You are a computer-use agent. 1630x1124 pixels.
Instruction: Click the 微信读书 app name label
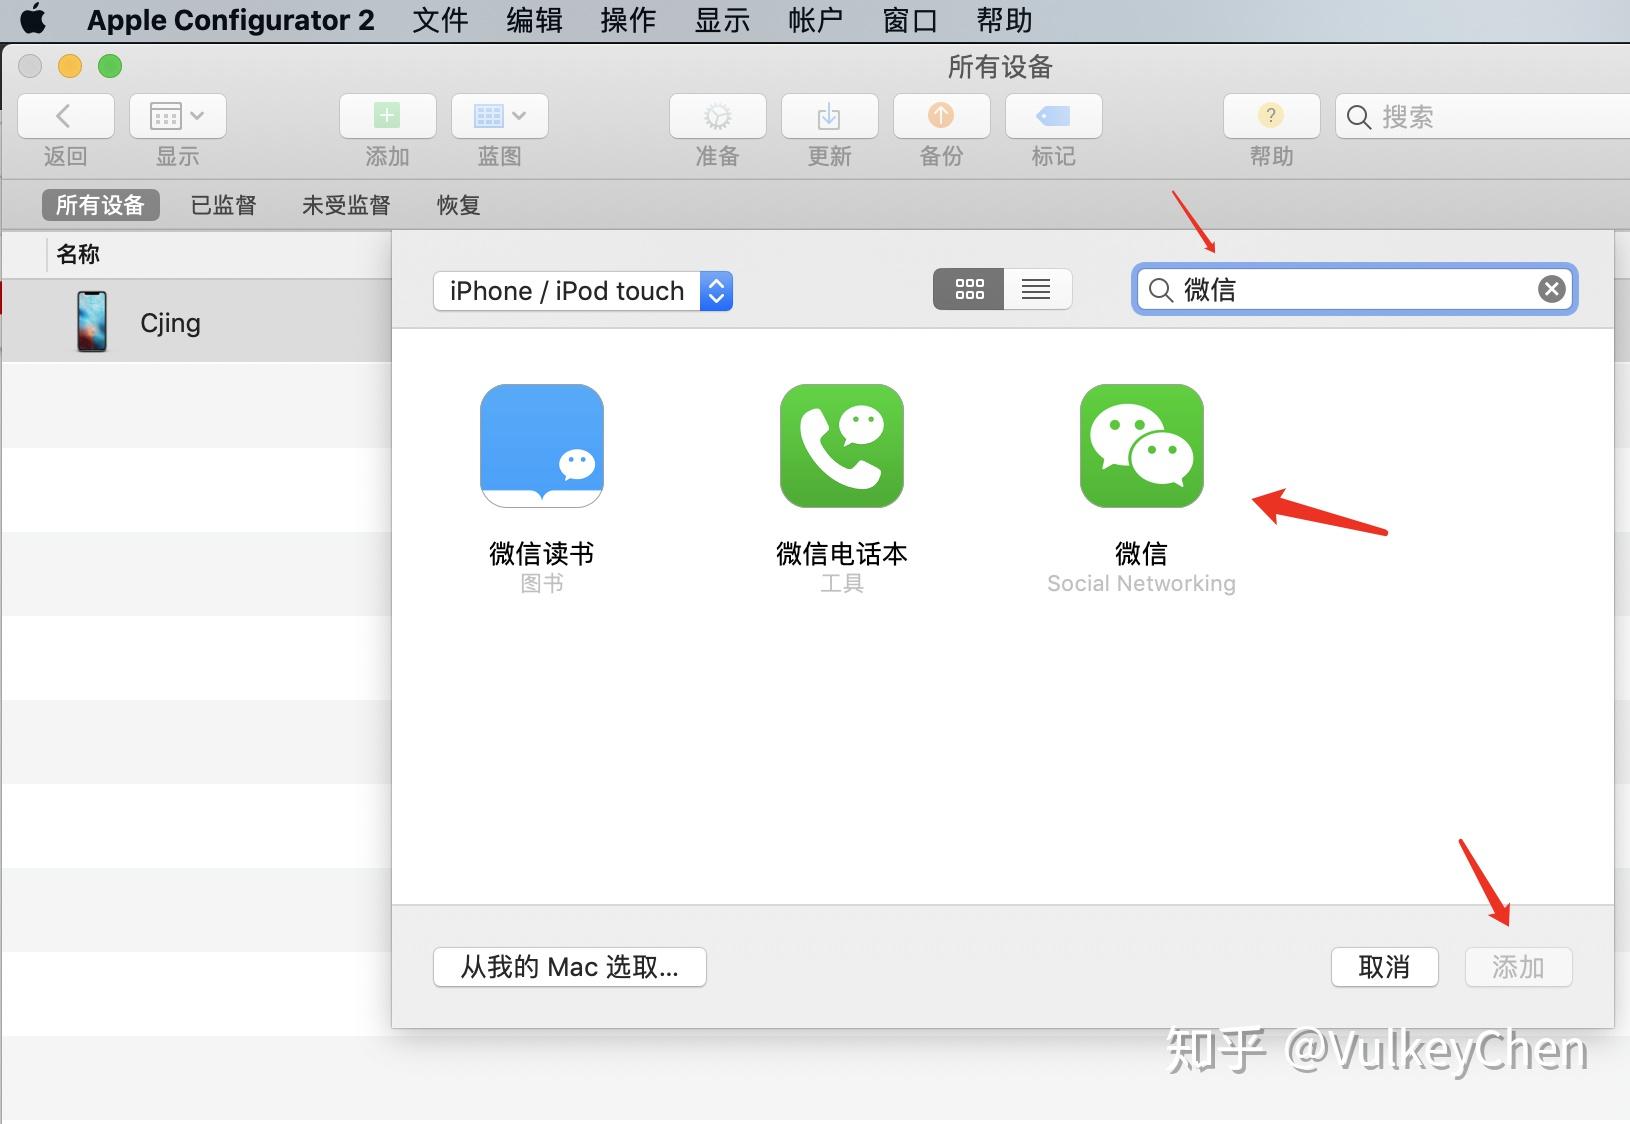point(542,553)
